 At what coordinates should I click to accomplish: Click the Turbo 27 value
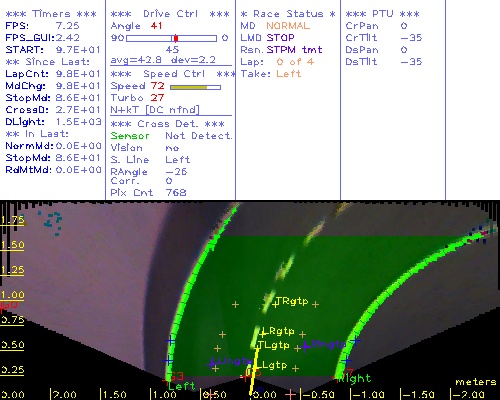point(157,98)
